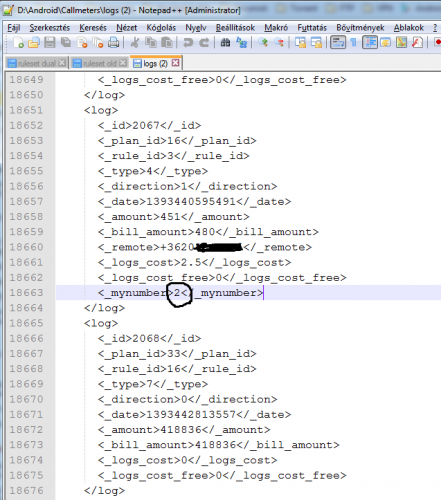The image size is (441, 500).
Task: Switch to the ruleset dual tab
Action: coord(37,63)
